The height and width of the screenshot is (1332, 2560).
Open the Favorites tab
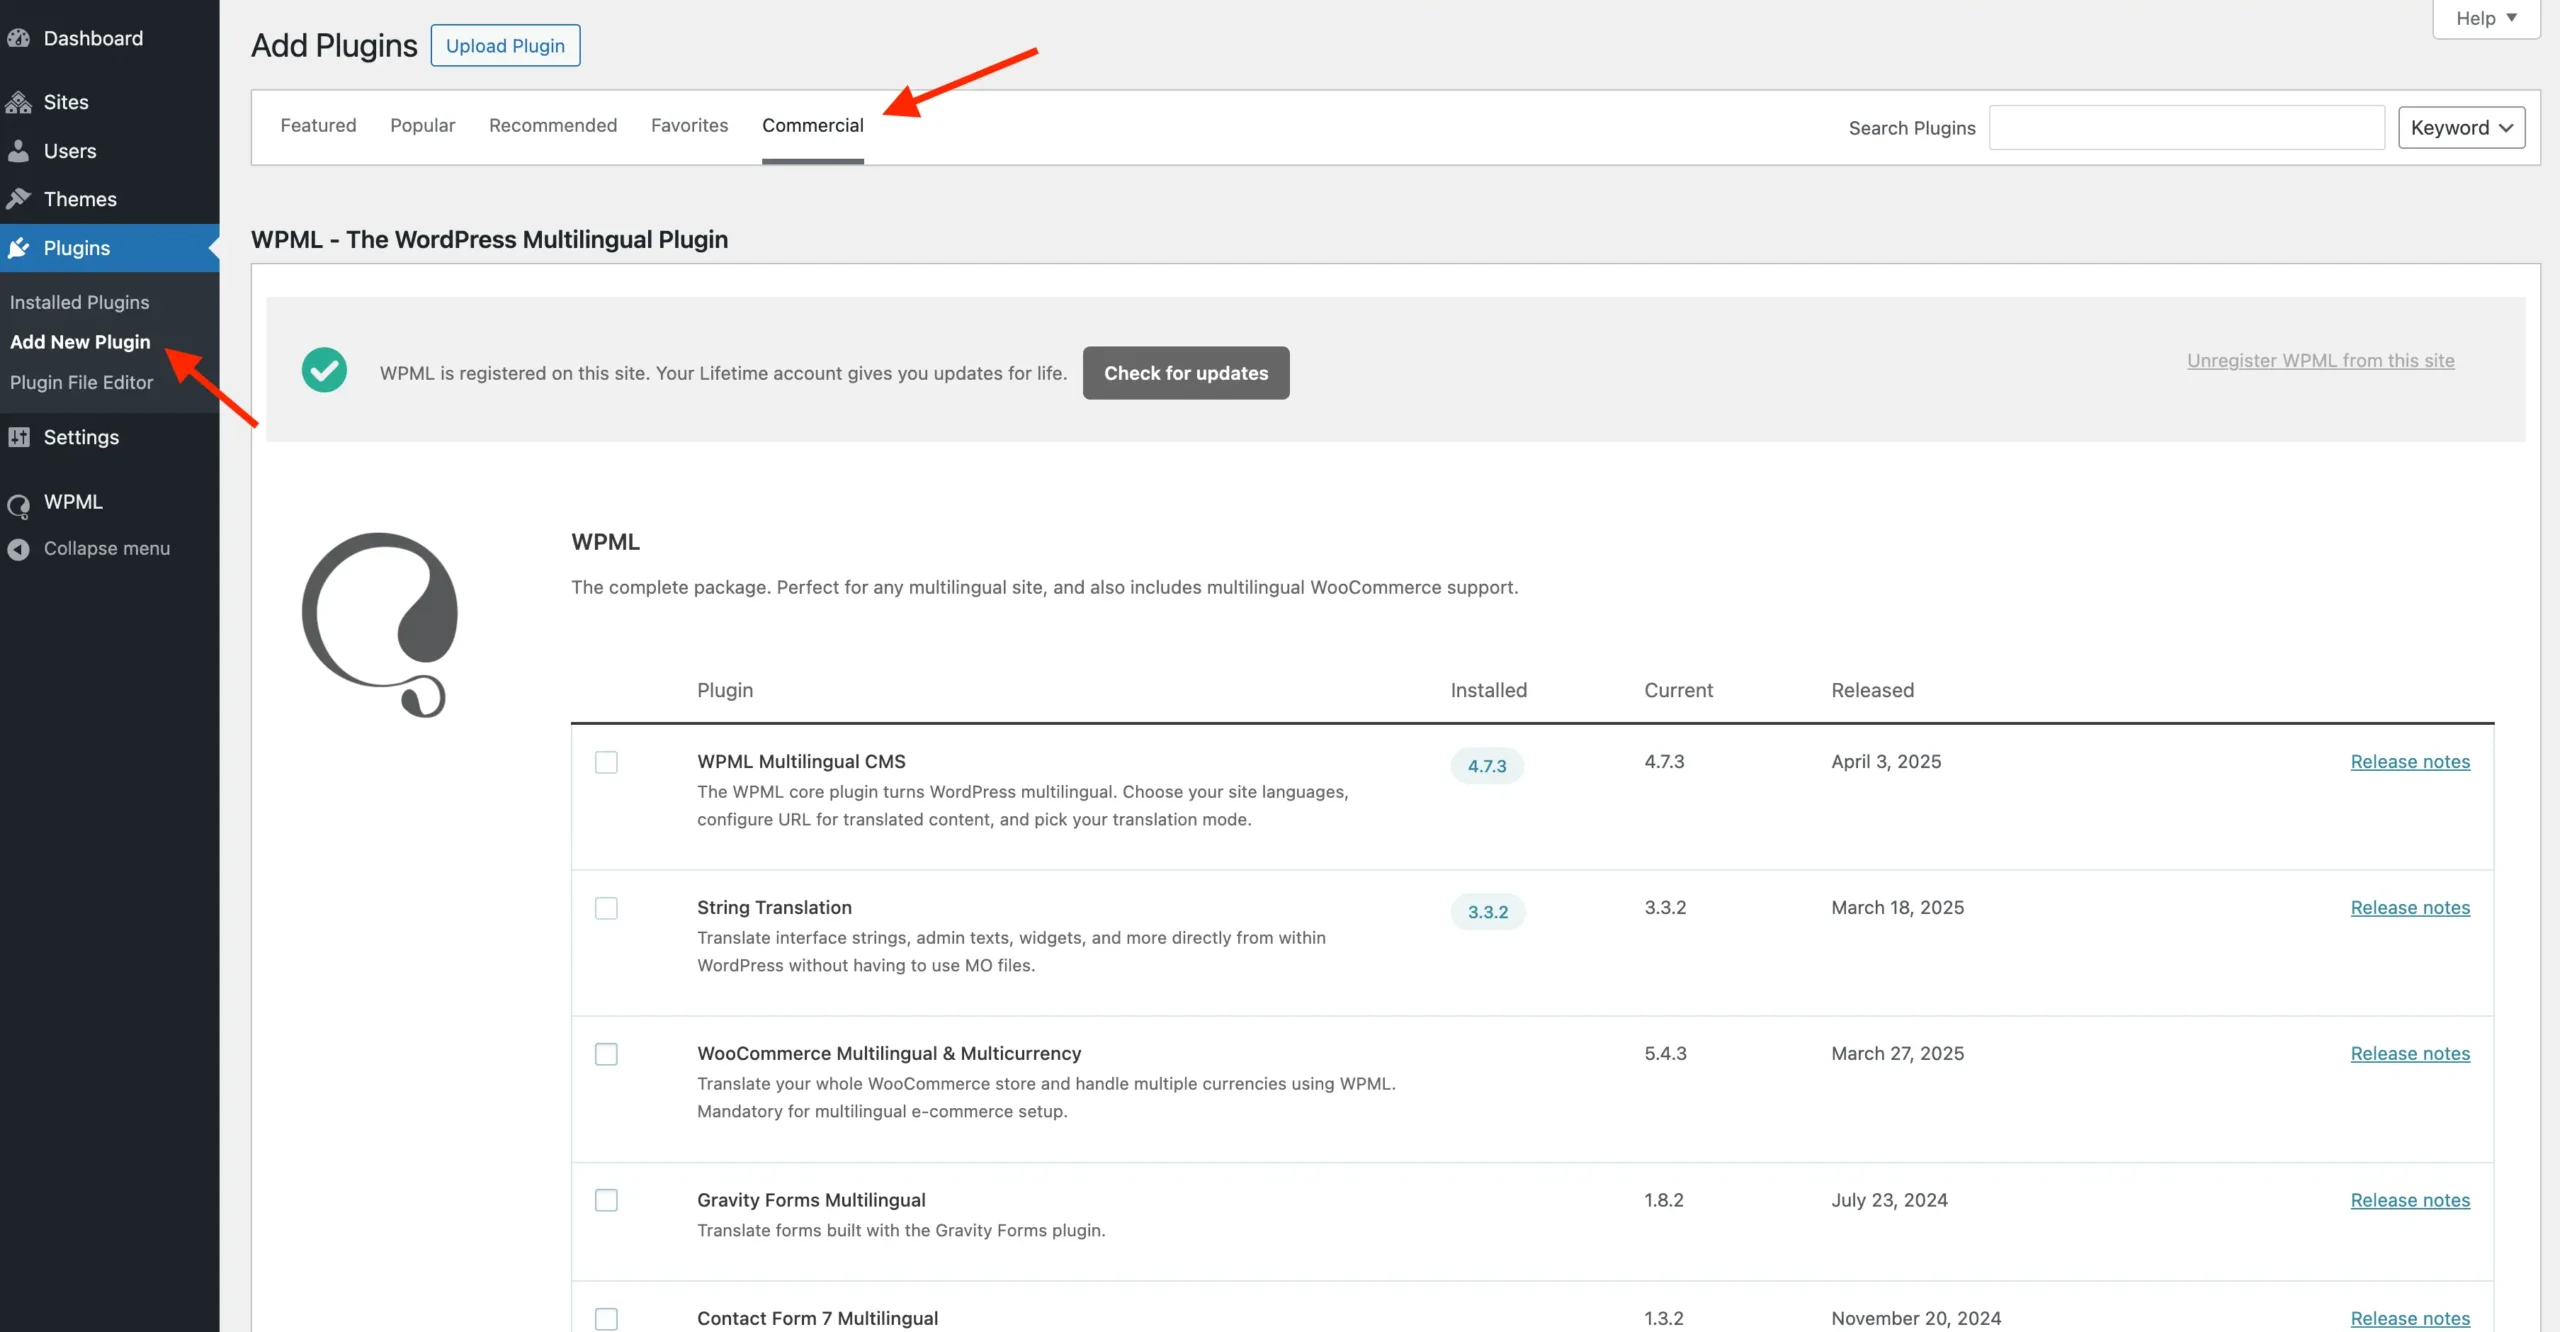point(689,125)
